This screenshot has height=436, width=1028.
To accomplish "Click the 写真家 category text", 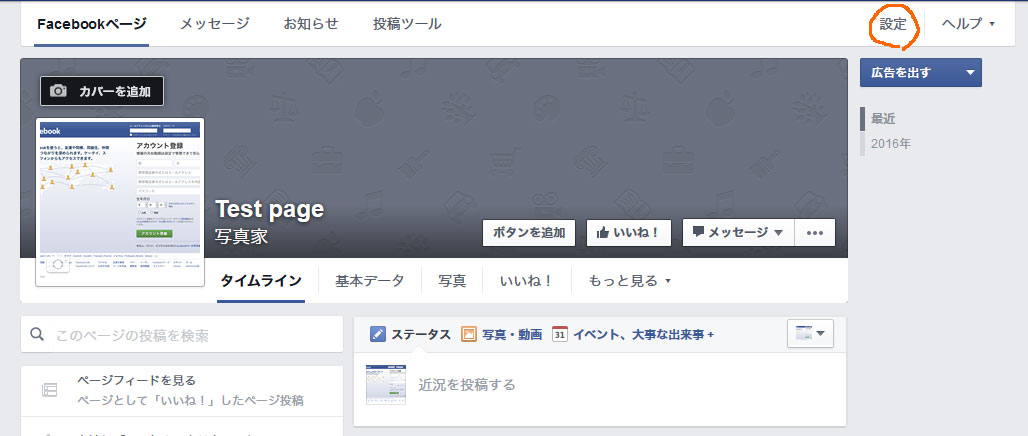I will point(241,237).
